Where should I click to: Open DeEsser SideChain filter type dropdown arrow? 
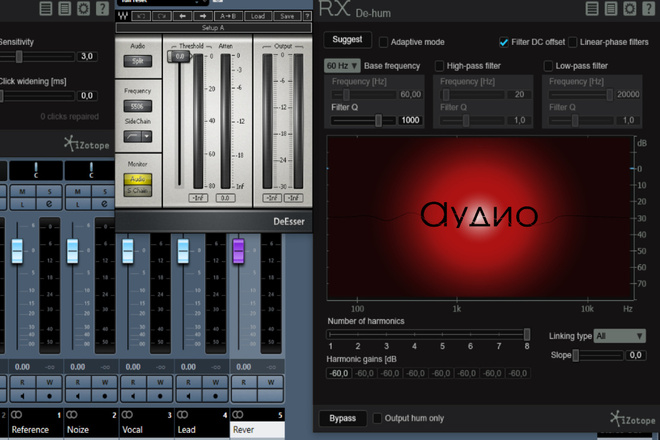[x=146, y=136]
